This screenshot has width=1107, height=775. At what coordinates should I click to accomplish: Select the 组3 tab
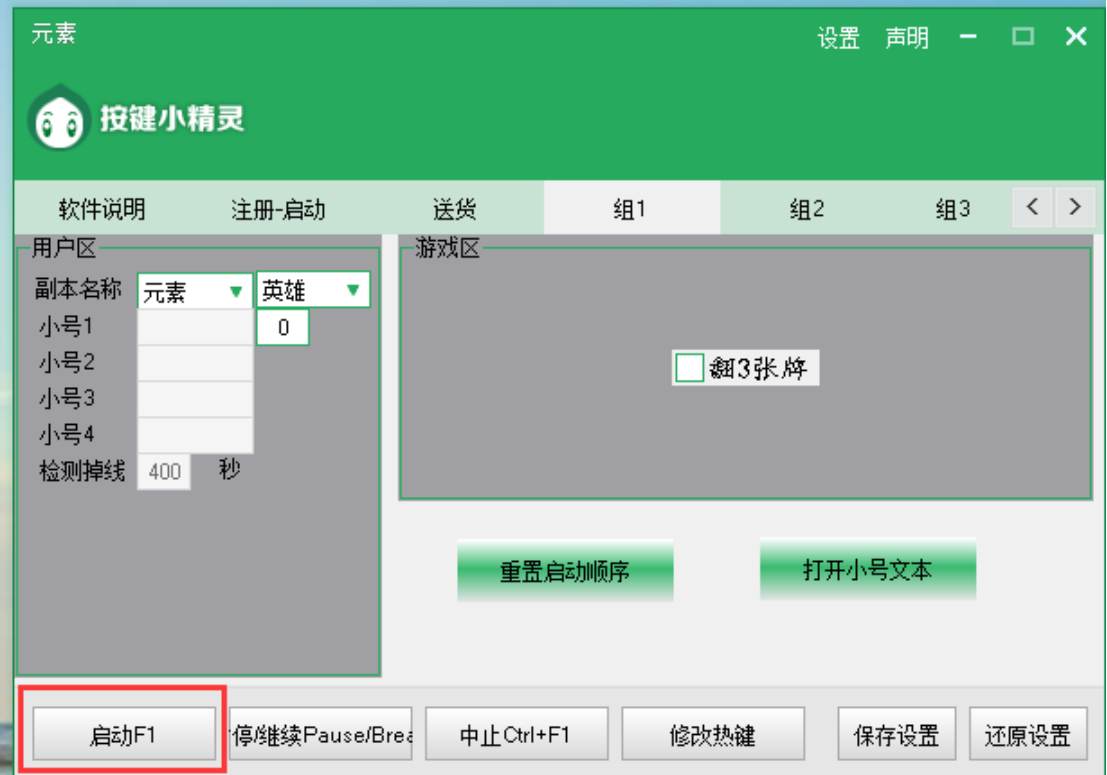pos(952,209)
